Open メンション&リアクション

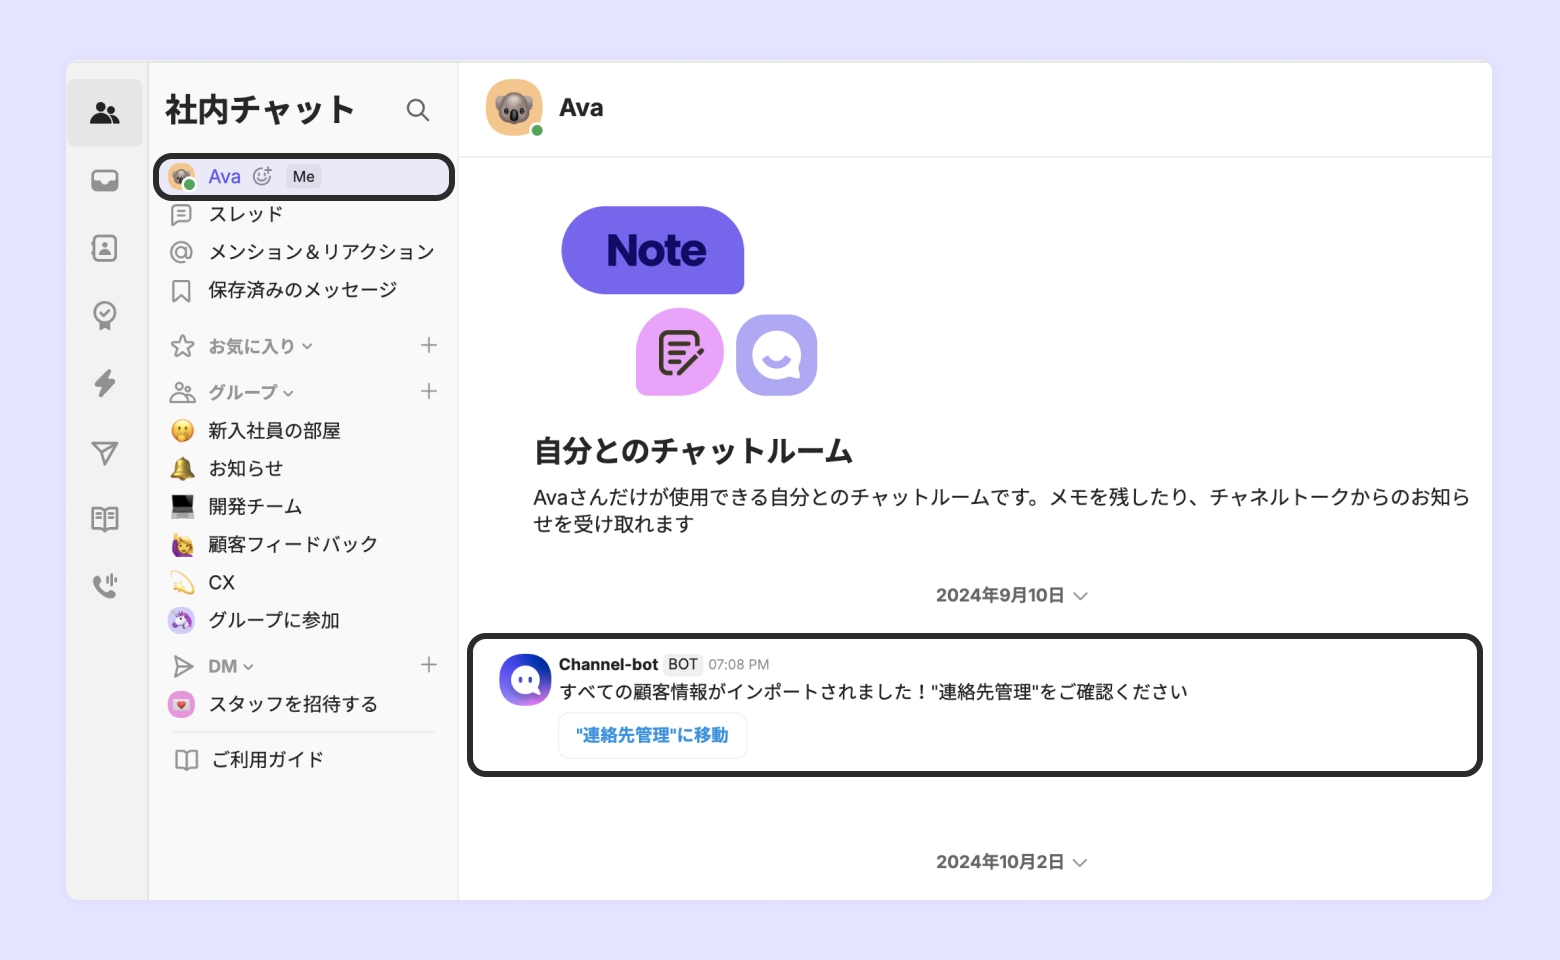(321, 252)
